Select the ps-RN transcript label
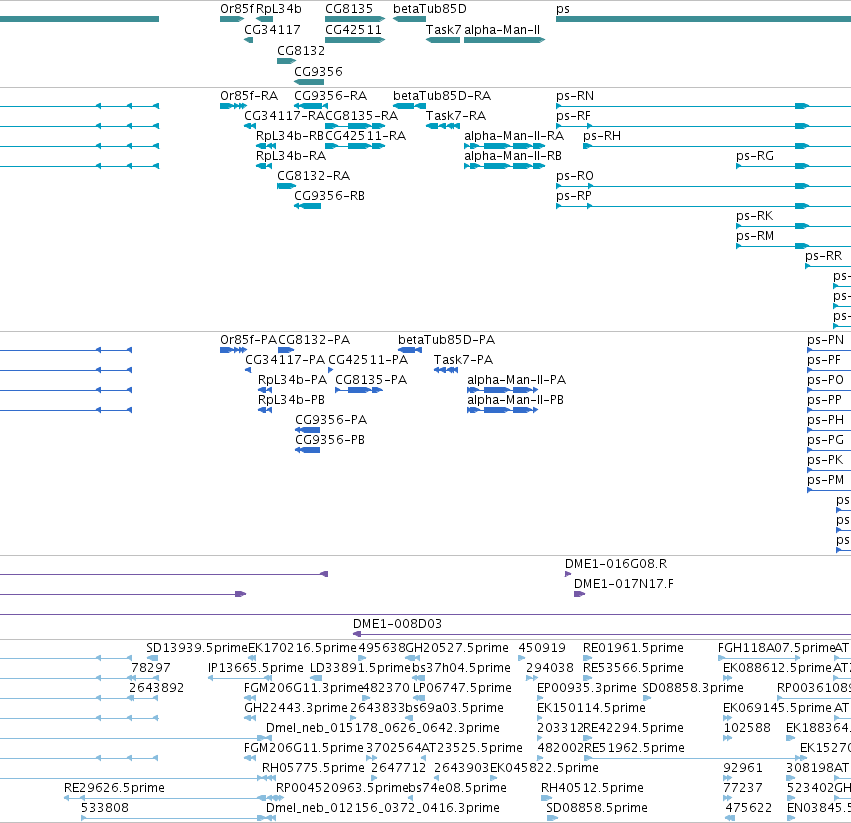 pyautogui.click(x=575, y=96)
